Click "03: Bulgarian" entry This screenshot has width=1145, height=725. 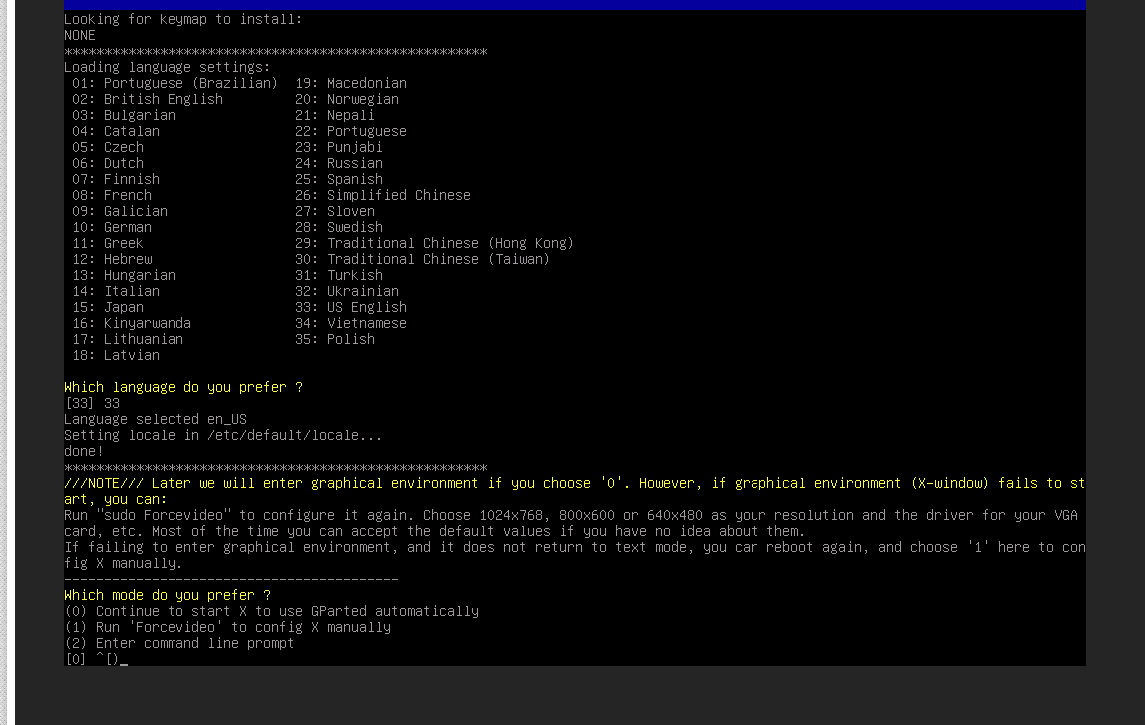(x=124, y=115)
